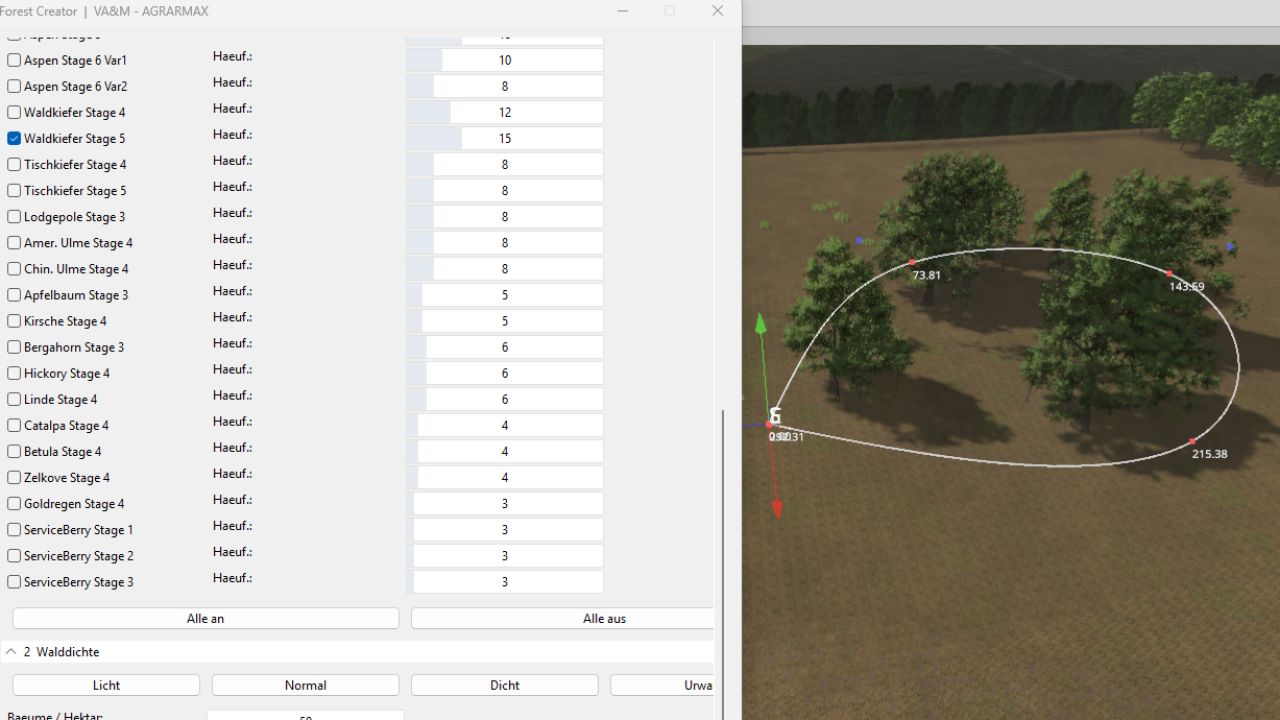Select the spline point labeled 143.59
The height and width of the screenshot is (720, 1280).
click(1169, 273)
